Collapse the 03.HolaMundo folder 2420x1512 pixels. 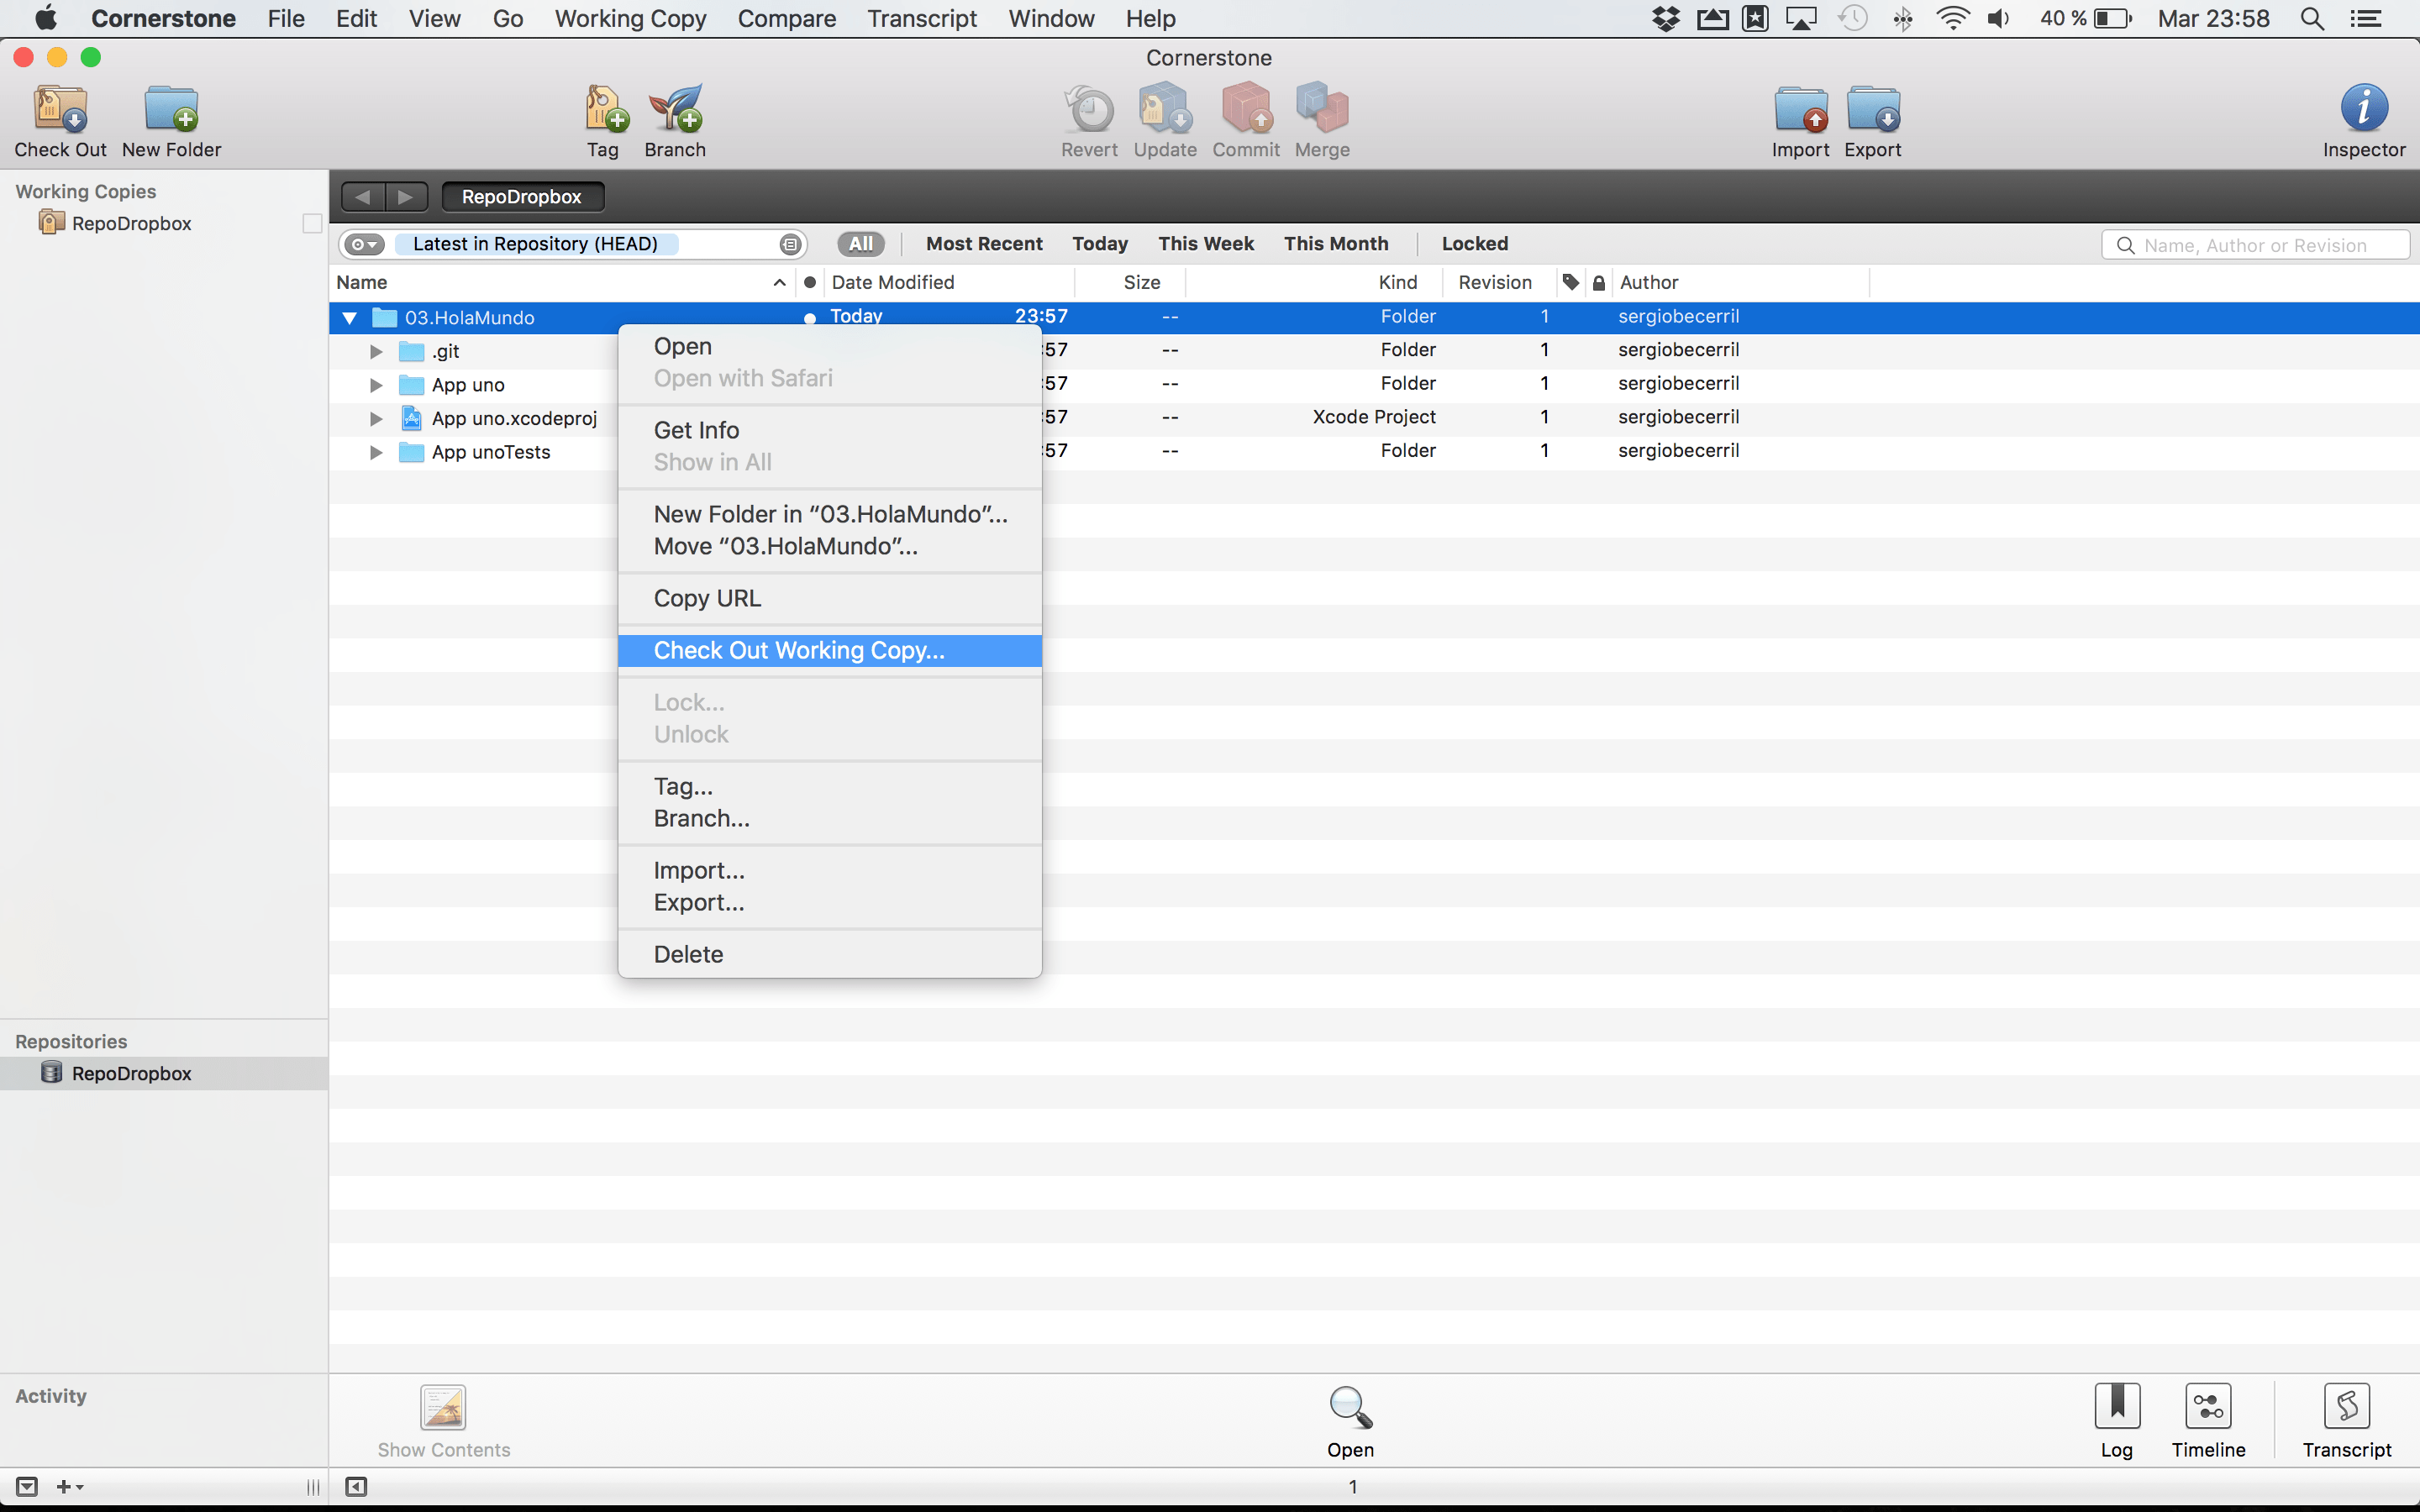click(350, 318)
